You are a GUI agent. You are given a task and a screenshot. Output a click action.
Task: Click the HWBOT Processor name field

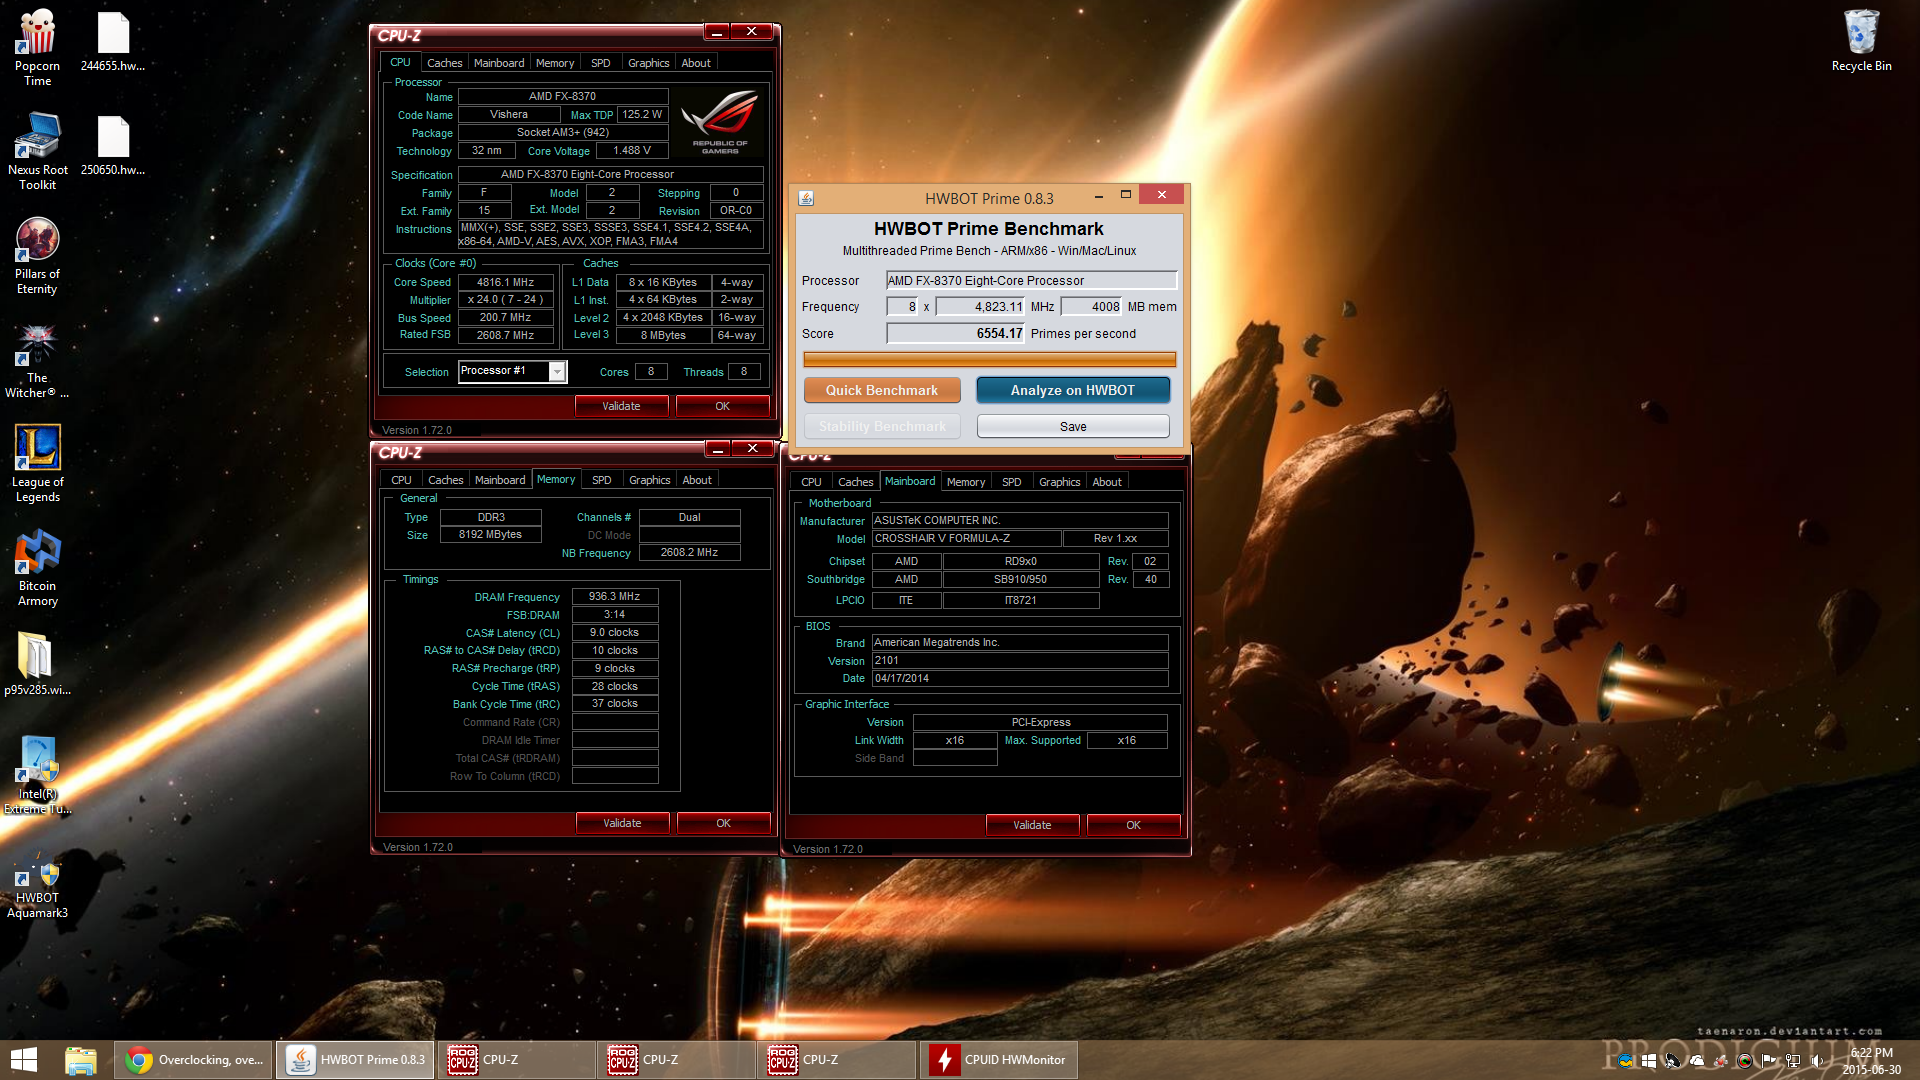1031,281
